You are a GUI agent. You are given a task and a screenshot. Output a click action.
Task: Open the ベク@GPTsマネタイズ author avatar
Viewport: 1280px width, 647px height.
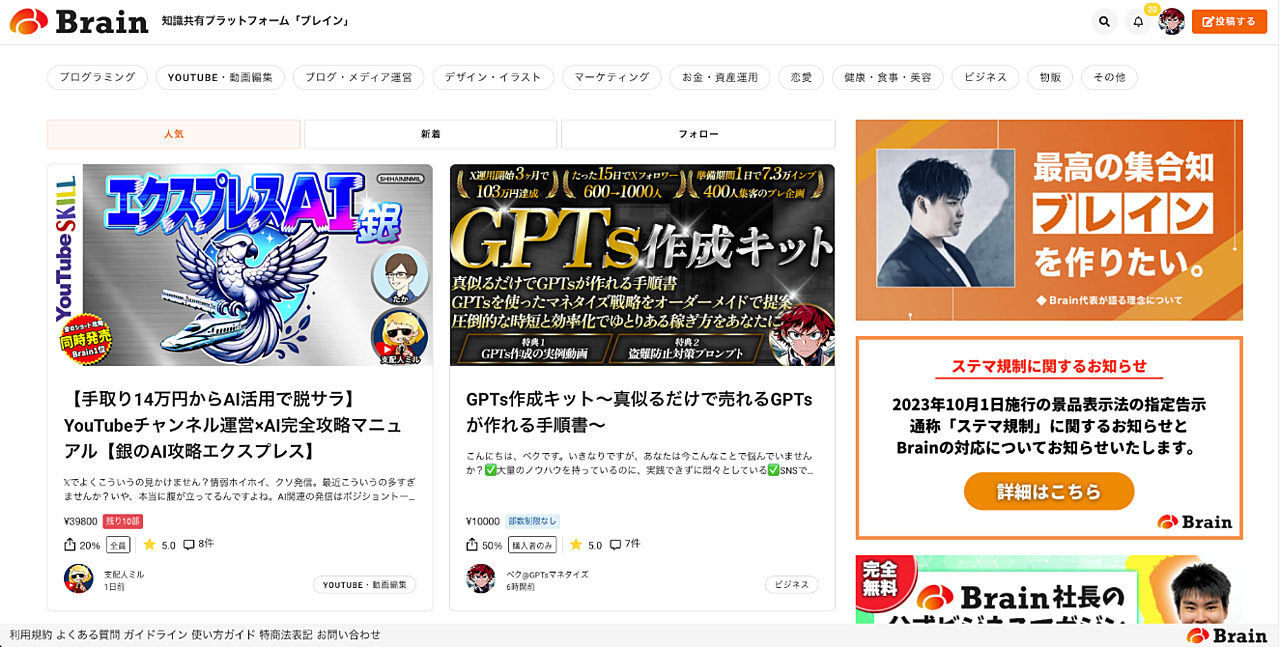[481, 578]
